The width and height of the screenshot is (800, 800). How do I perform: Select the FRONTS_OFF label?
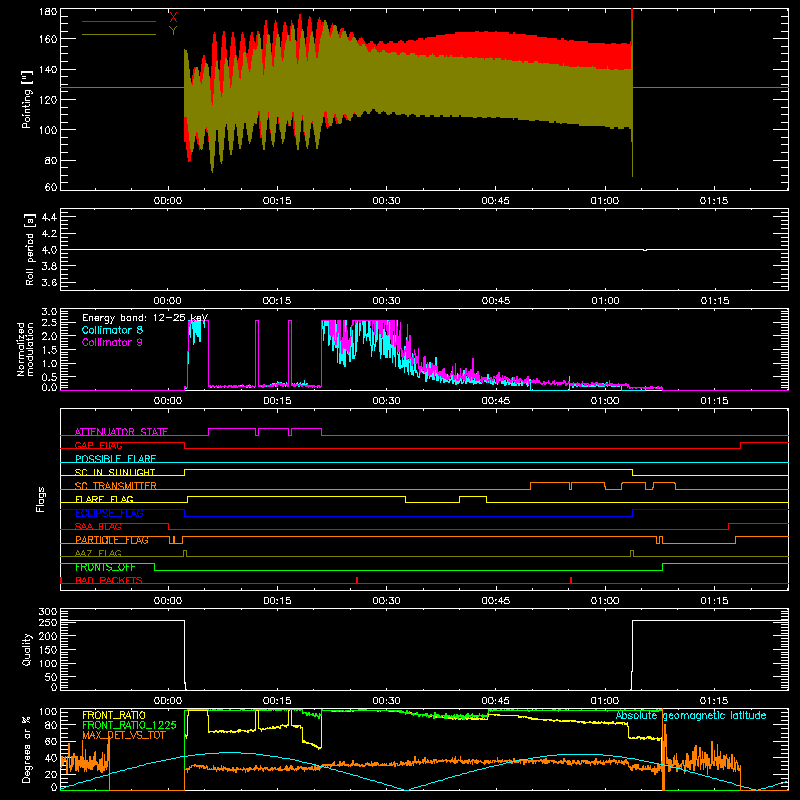[105, 567]
